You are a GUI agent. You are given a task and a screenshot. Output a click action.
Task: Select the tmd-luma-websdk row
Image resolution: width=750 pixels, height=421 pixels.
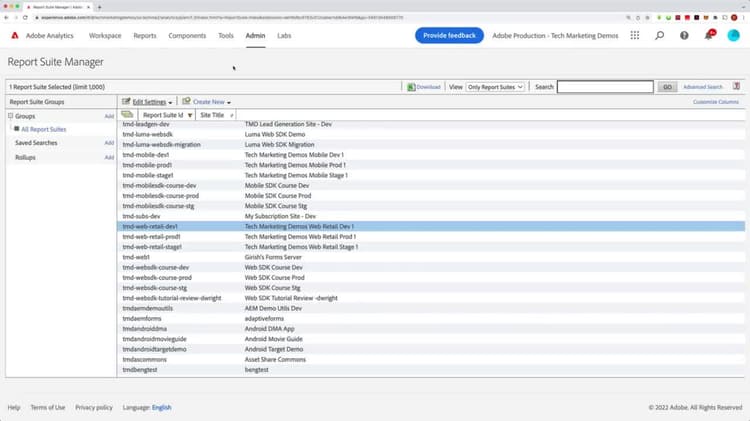coord(431,134)
